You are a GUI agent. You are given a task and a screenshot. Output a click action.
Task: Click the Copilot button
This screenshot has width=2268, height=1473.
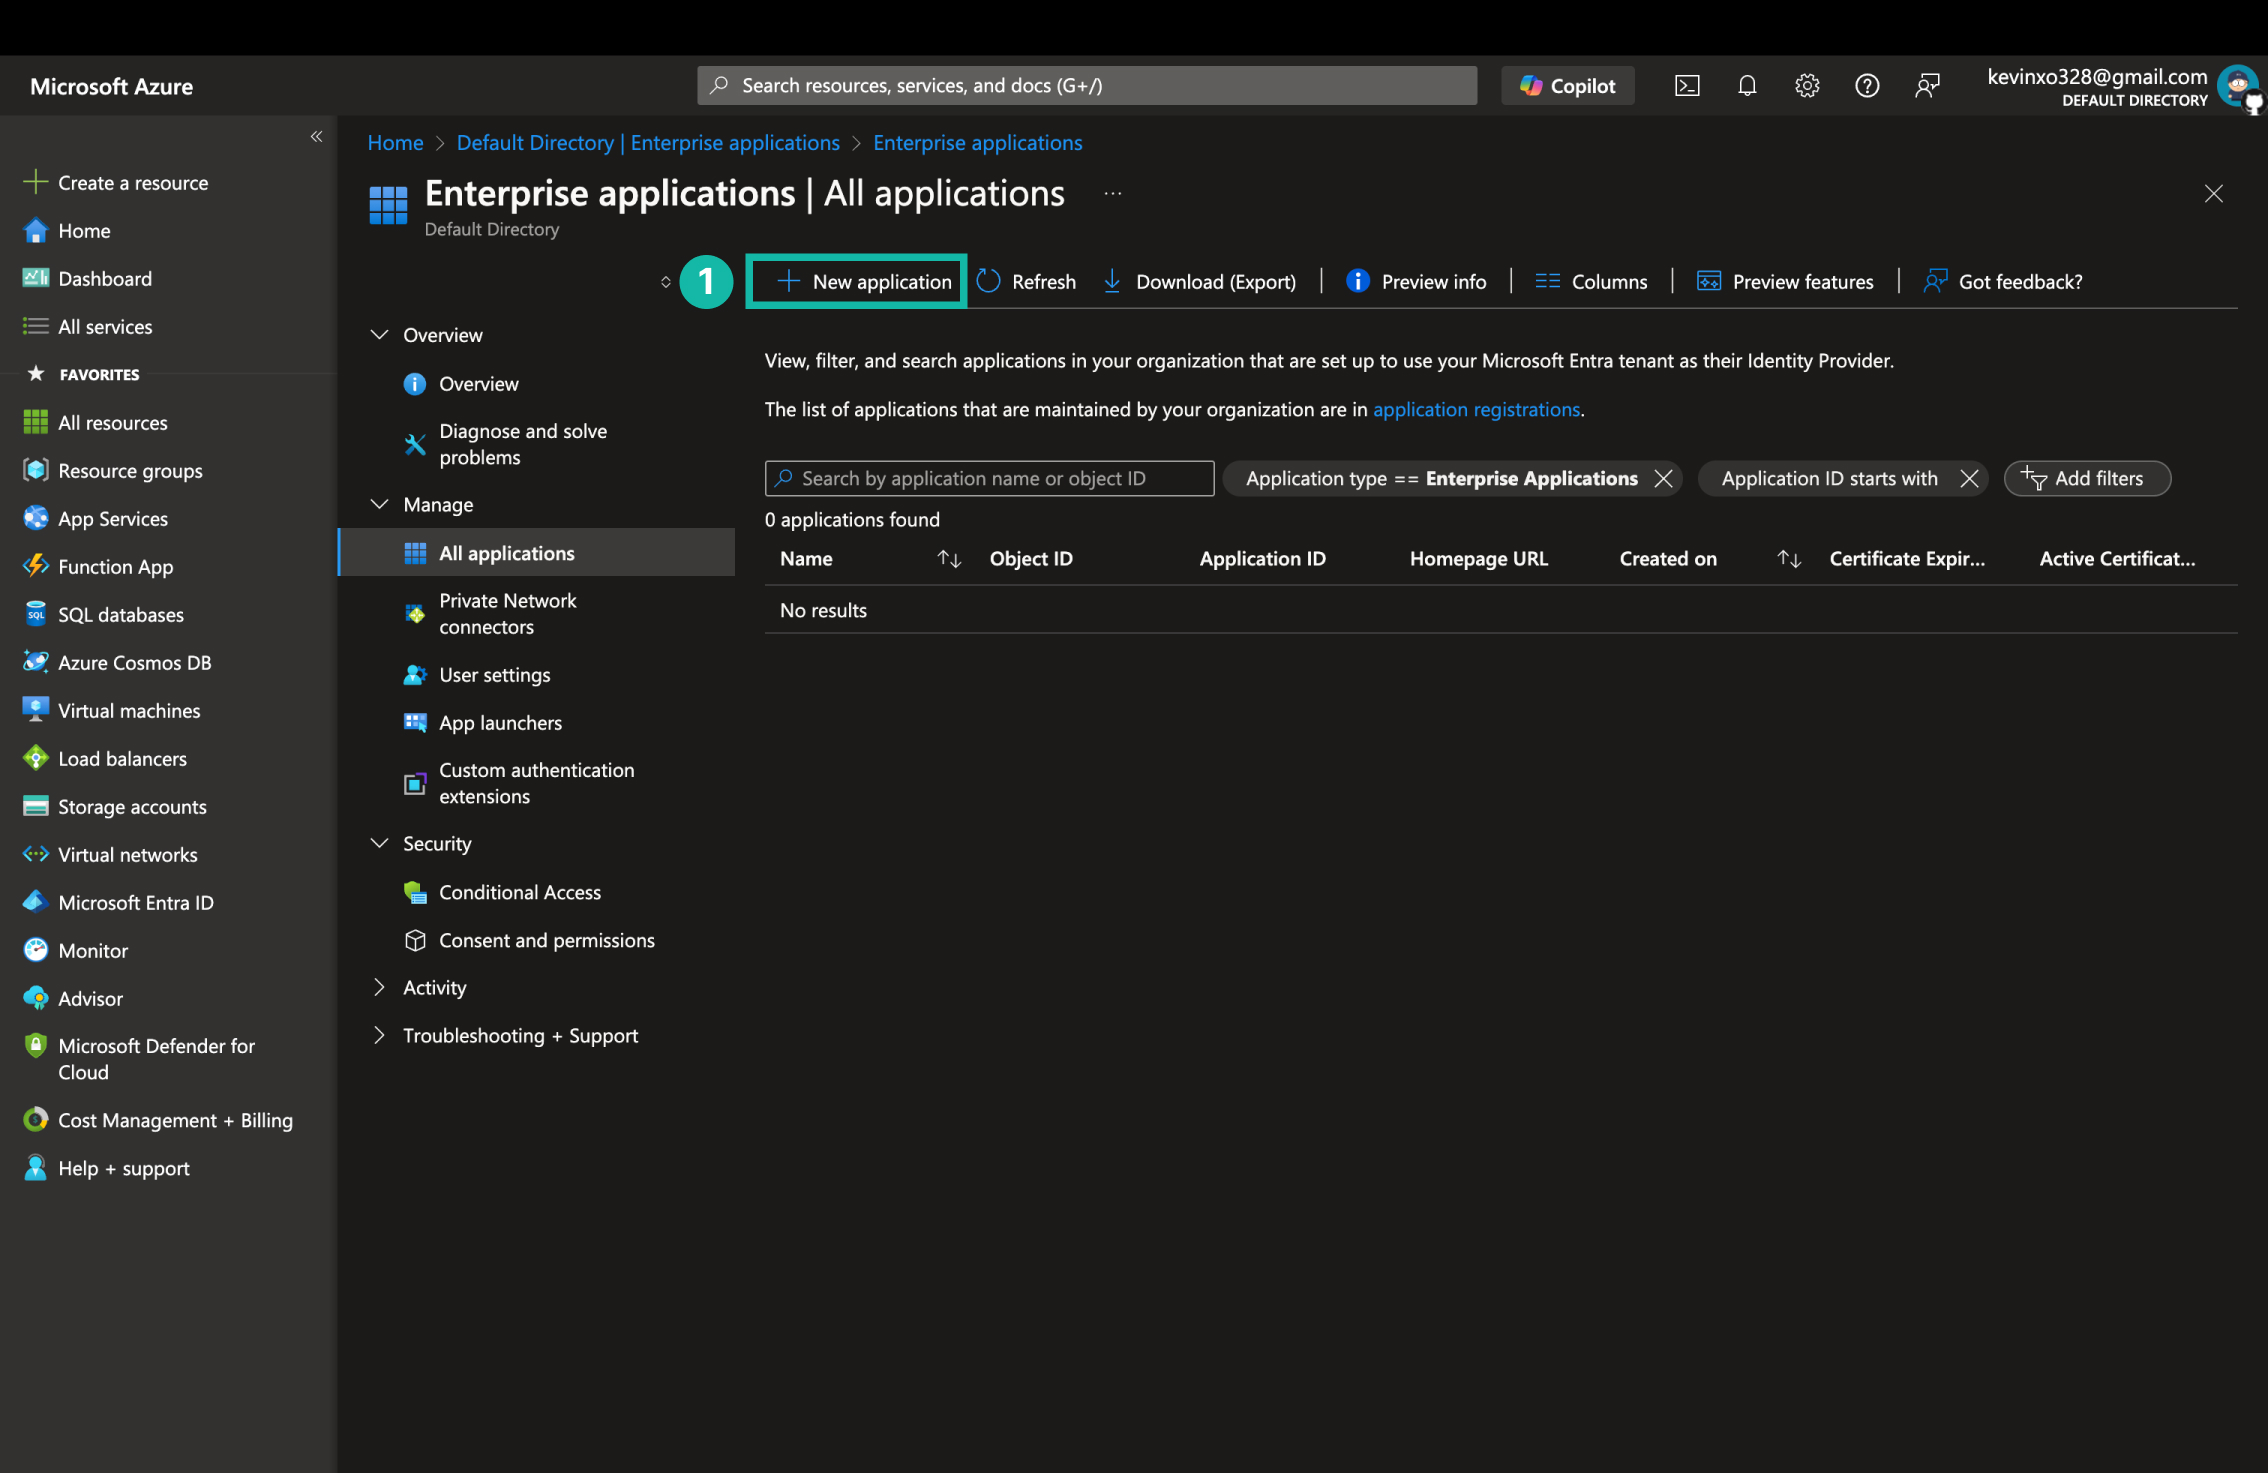(1568, 86)
